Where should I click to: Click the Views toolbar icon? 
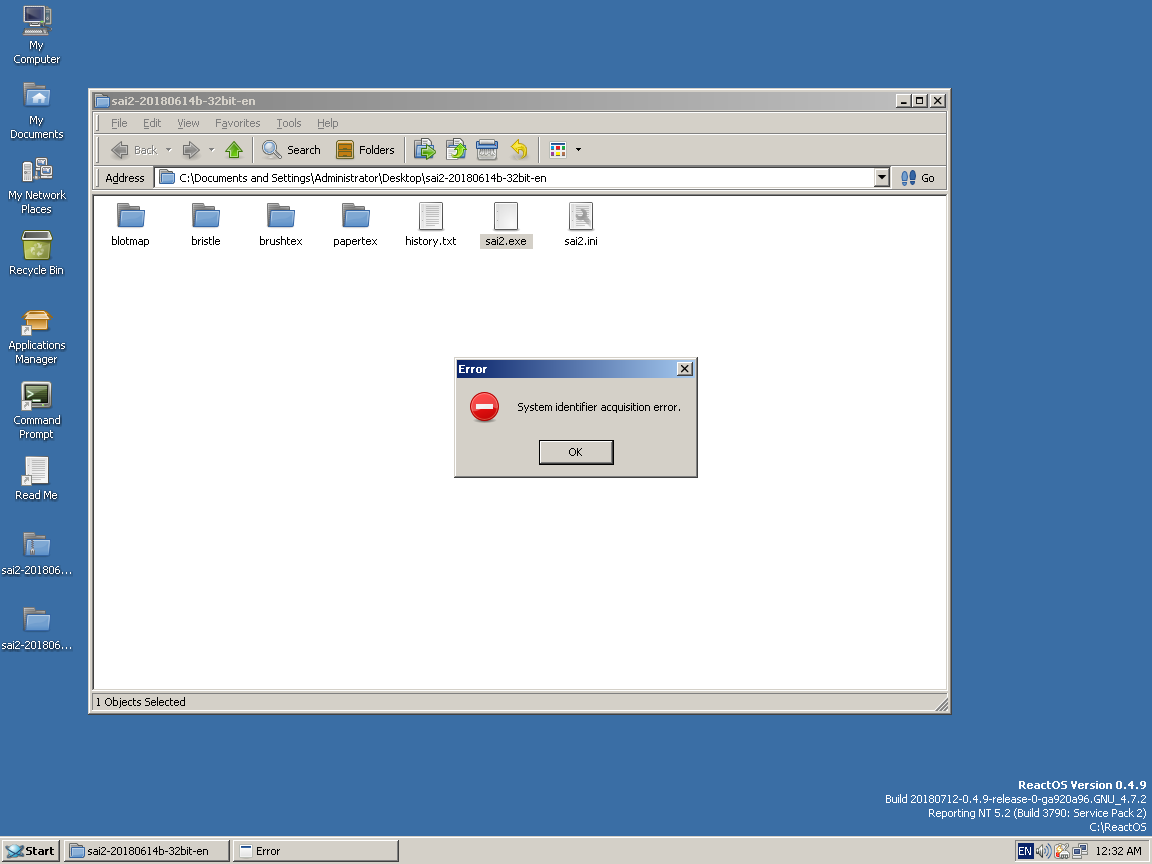(558, 150)
